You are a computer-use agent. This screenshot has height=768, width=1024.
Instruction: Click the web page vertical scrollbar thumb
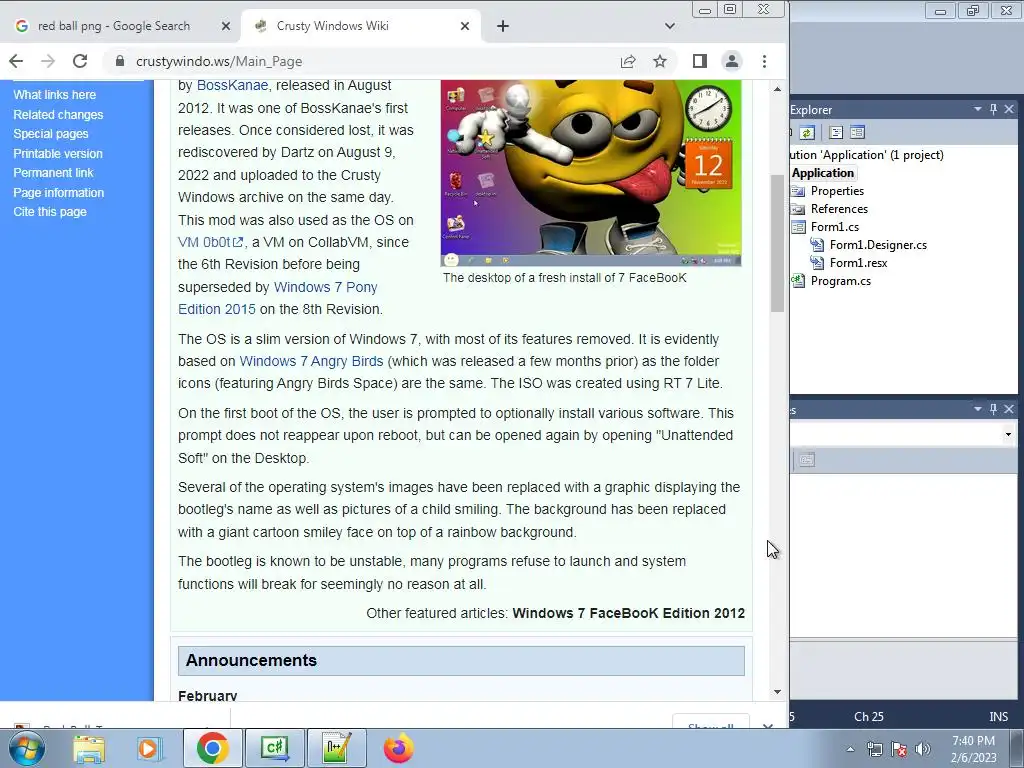(777, 243)
